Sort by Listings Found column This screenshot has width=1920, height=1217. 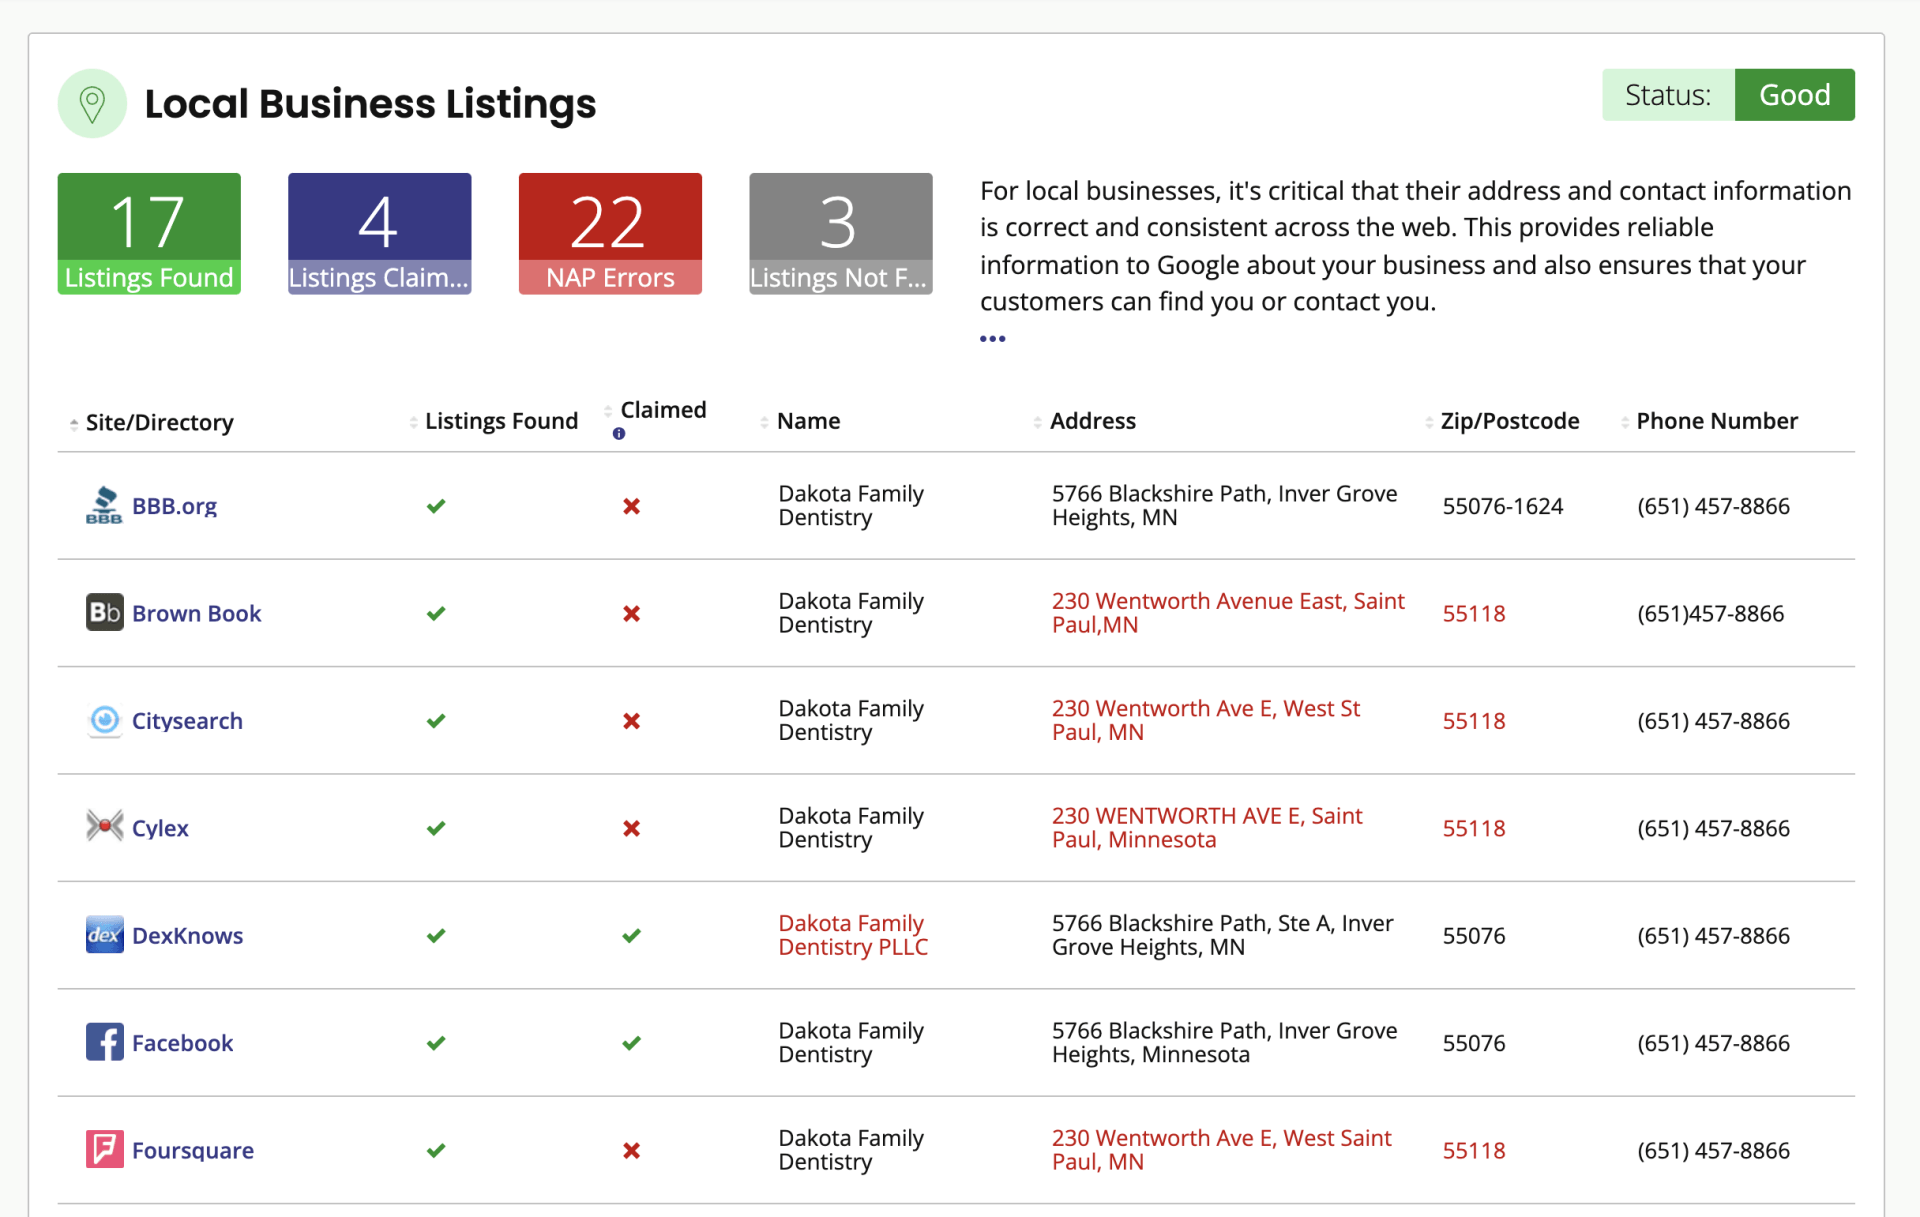click(x=501, y=421)
